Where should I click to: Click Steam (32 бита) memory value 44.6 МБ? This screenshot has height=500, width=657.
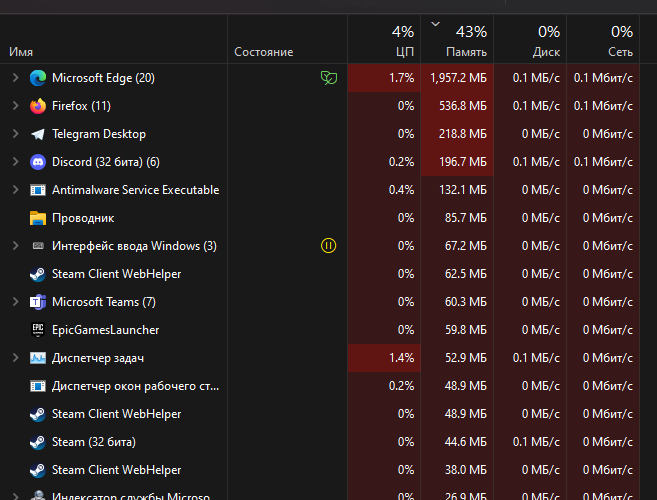coord(466,442)
